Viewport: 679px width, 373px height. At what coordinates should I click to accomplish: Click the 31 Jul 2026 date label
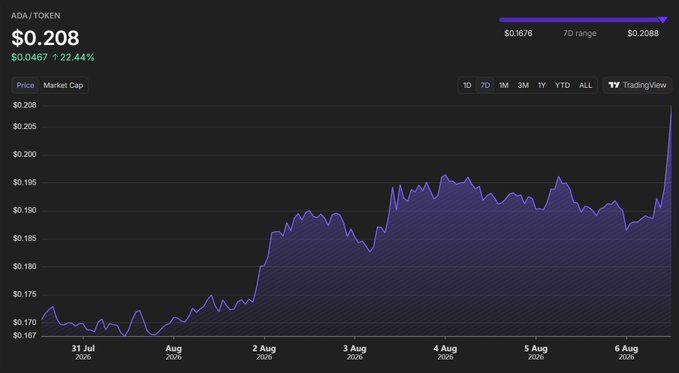[83, 352]
